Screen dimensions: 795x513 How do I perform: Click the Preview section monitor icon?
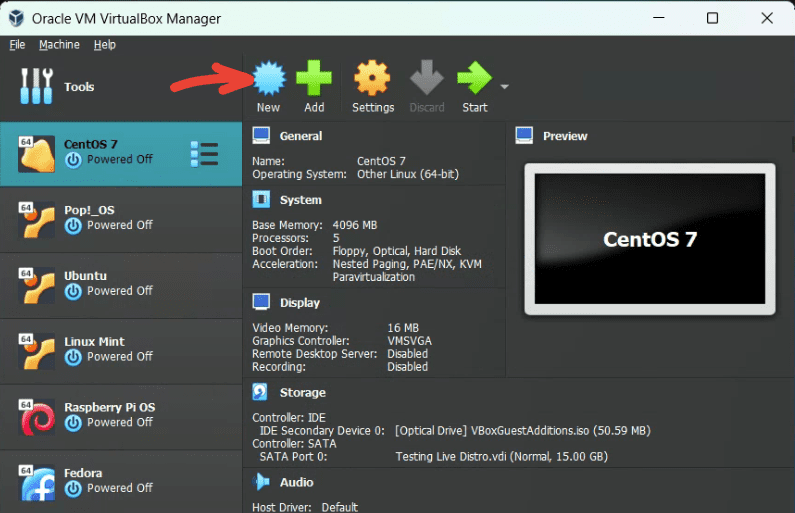click(524, 136)
